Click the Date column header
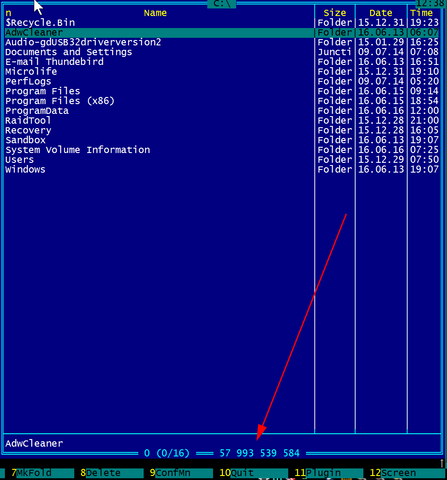Screen dimensions: 447x480 tap(381, 13)
